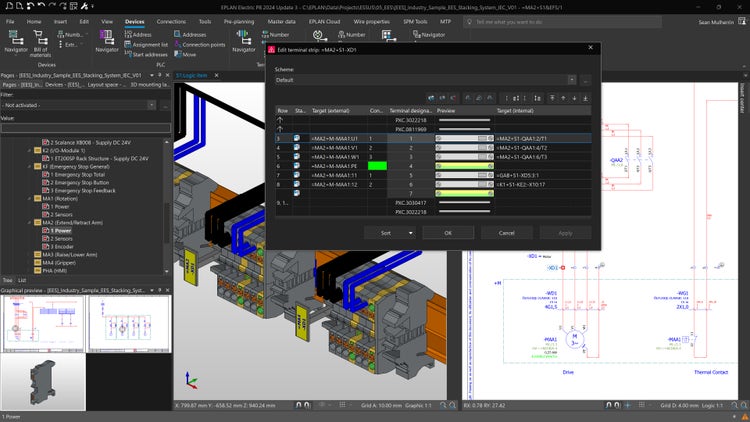Click green color cell in row 6
This screenshot has width=750, height=422.
tap(377, 166)
